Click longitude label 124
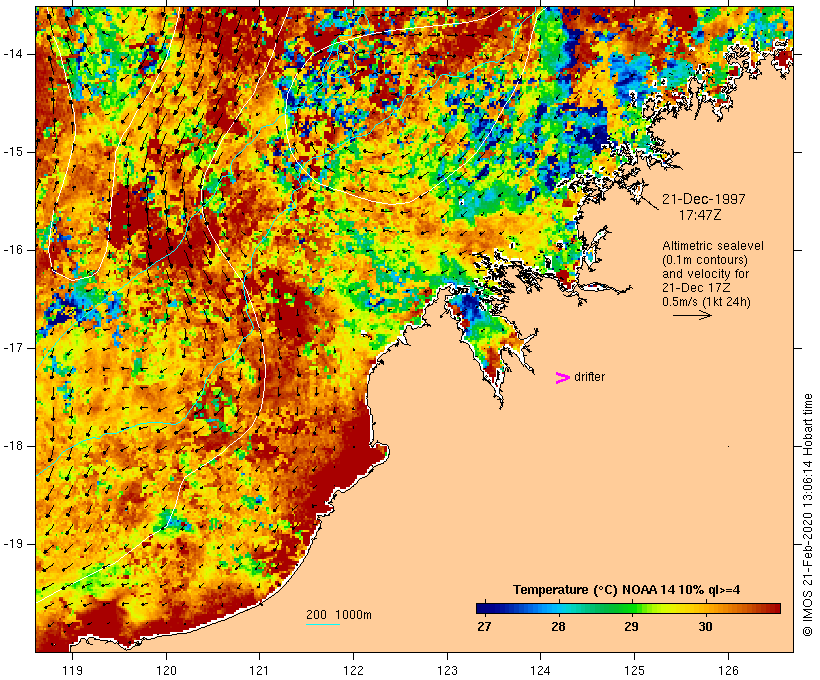 [540, 670]
